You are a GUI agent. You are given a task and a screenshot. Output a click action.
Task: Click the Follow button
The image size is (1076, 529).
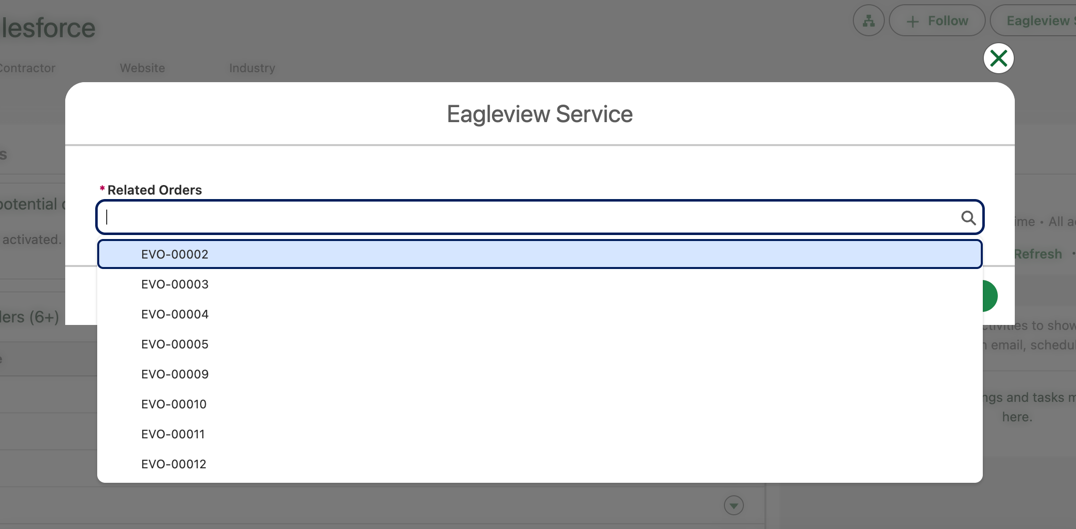coord(937,21)
